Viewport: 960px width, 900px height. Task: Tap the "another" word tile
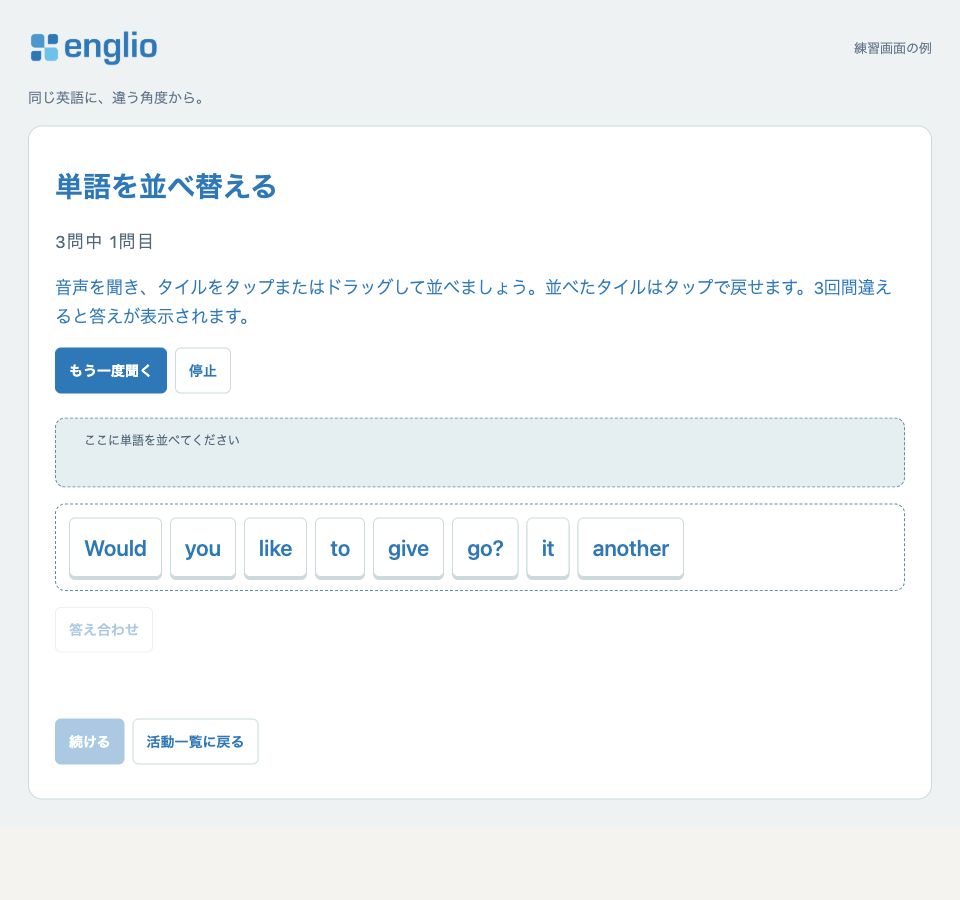click(x=631, y=548)
